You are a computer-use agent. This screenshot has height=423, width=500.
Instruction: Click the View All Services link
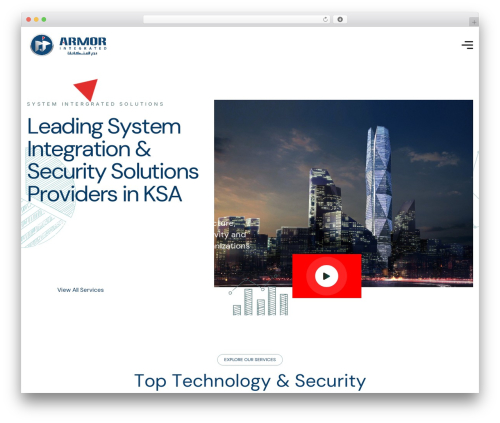80,290
